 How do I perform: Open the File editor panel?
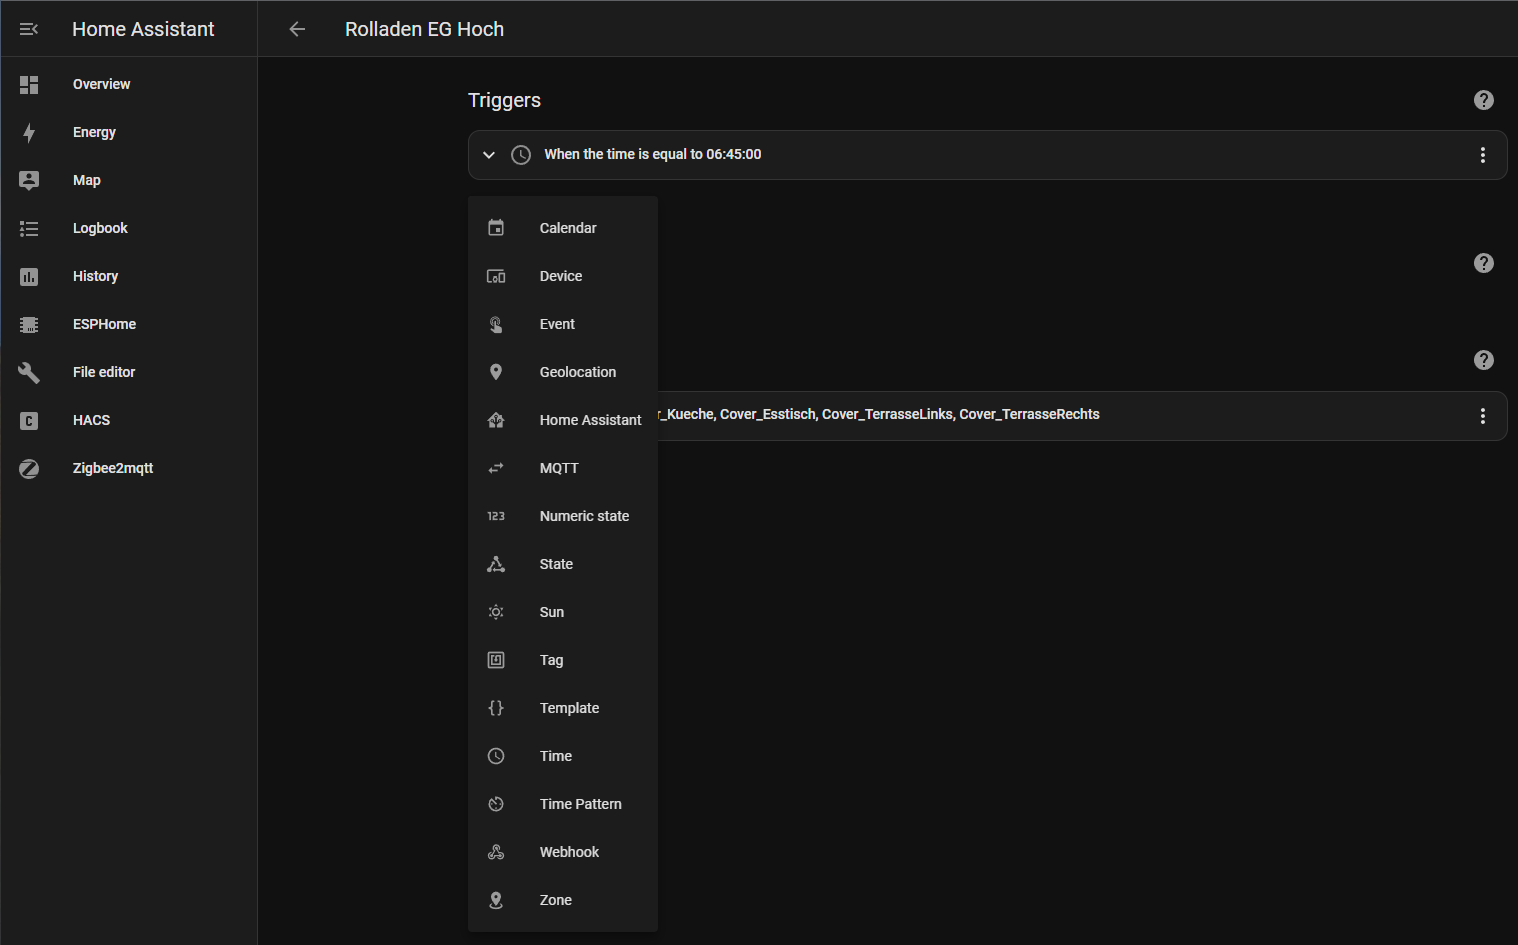[103, 372]
